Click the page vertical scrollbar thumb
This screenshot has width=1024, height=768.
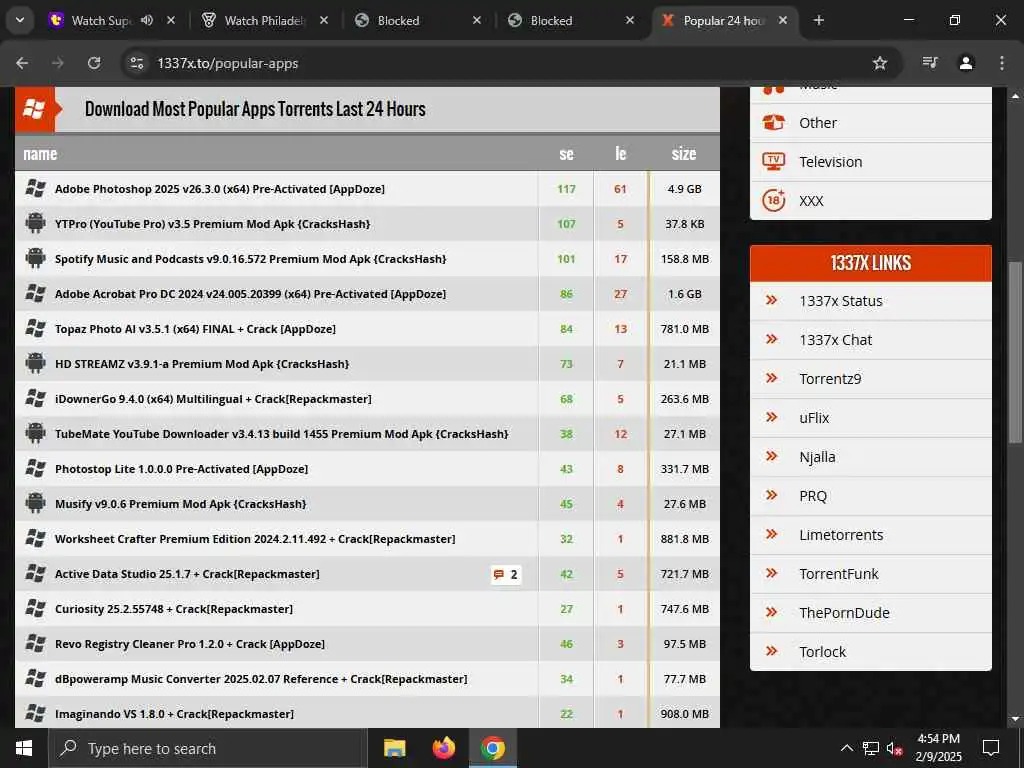click(1014, 353)
